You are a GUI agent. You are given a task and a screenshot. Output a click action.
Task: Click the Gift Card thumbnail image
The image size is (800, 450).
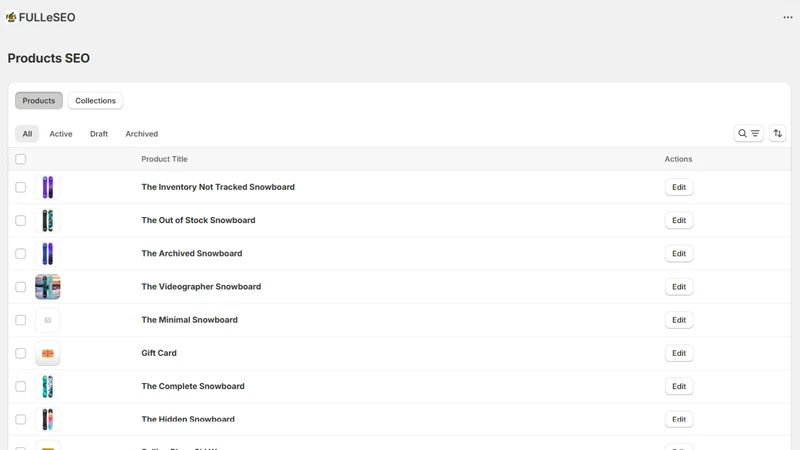47,353
